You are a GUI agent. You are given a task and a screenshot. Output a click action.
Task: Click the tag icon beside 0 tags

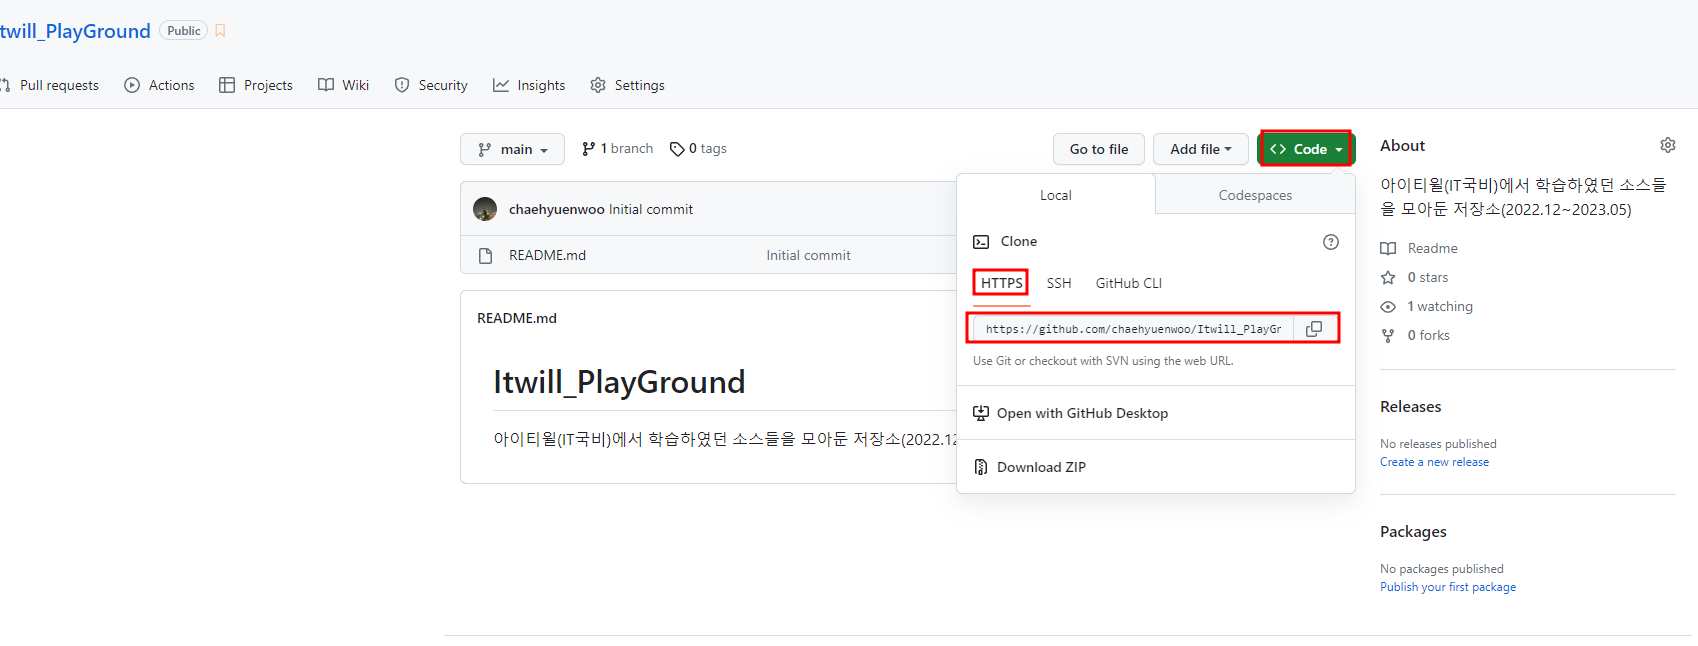click(x=677, y=149)
